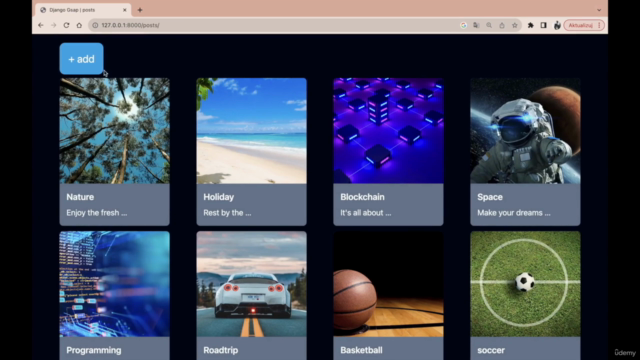This screenshot has height=360, width=640.
Task: Click the 'Make your dreams ...' description
Action: [x=514, y=213]
